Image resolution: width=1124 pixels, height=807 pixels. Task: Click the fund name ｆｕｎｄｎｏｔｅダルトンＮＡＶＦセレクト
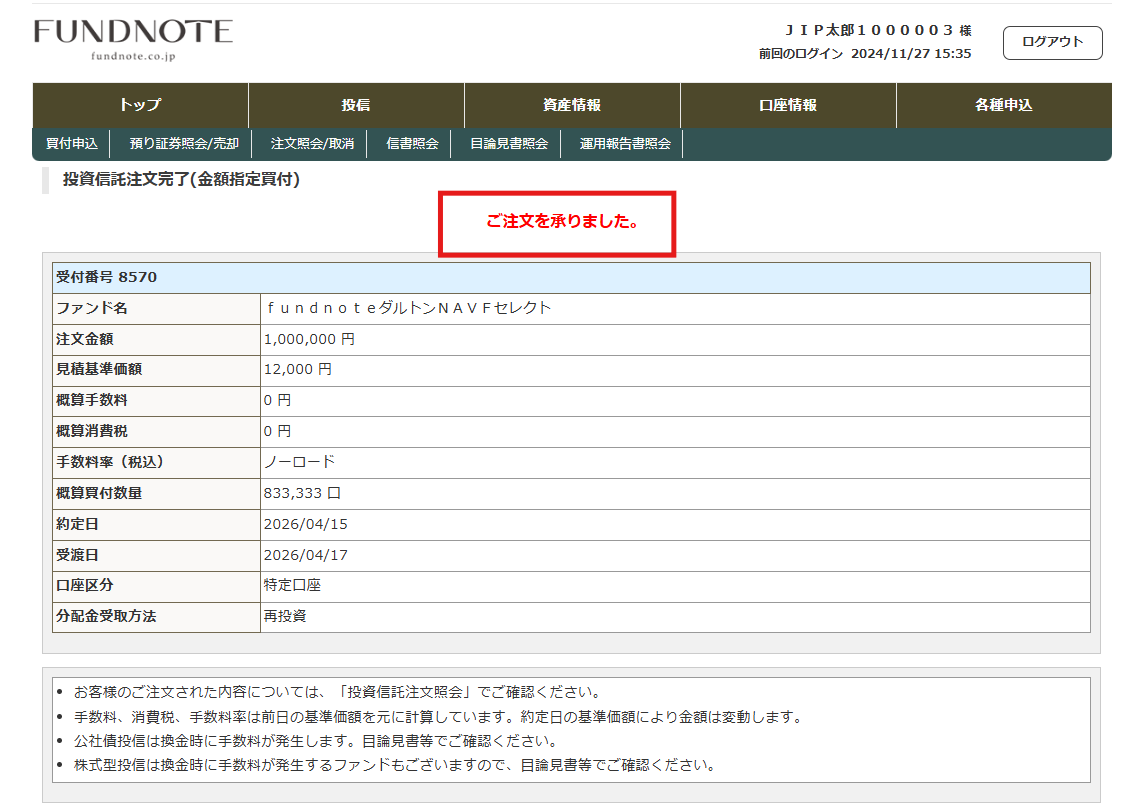(408, 308)
